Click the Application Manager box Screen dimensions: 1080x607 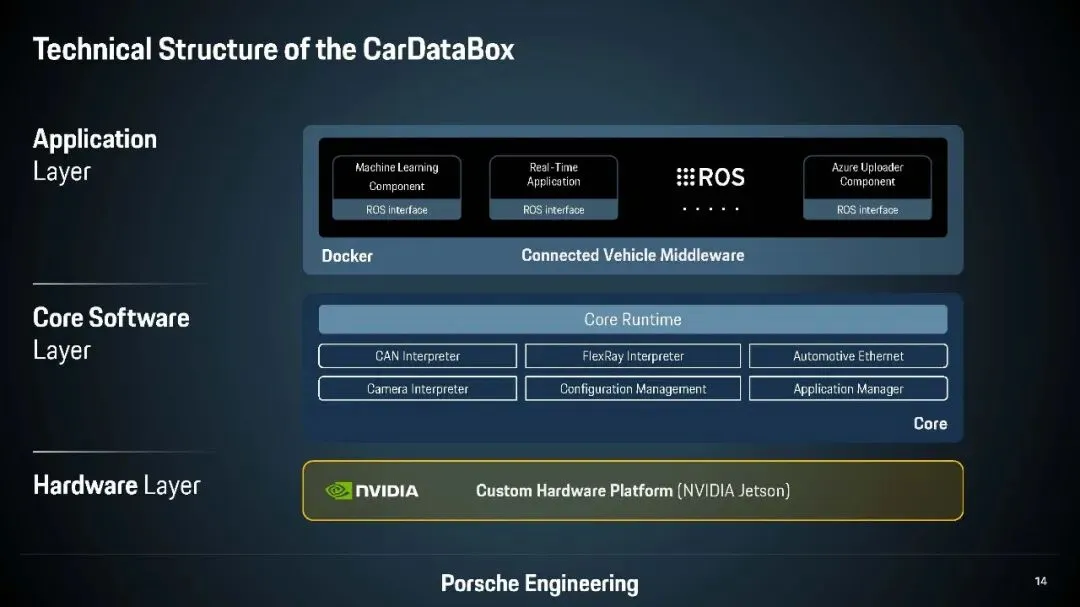point(848,389)
